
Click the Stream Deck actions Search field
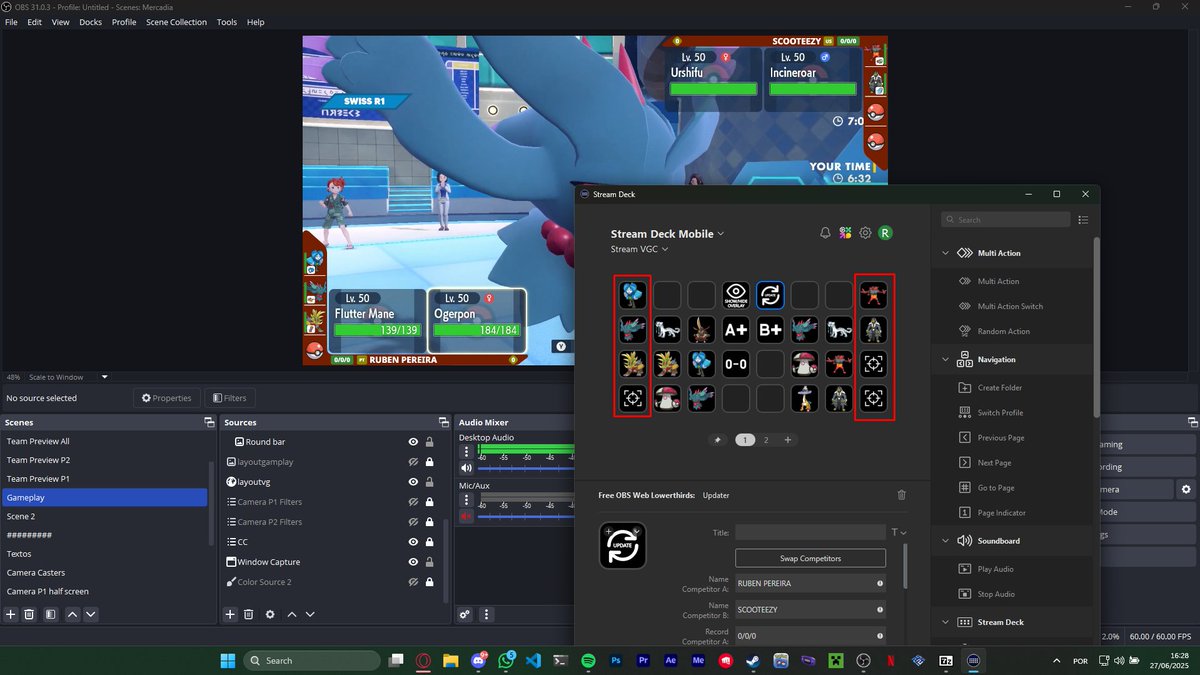point(1007,220)
